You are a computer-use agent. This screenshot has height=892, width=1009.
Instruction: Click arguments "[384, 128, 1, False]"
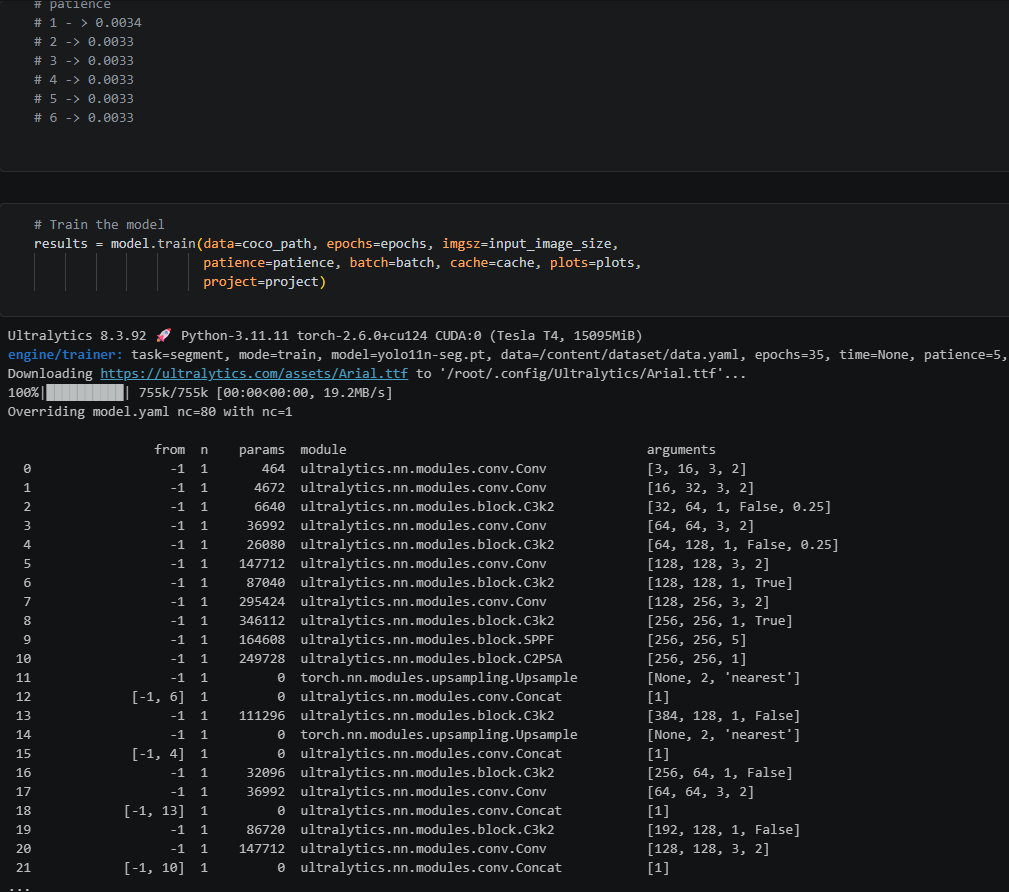point(723,716)
